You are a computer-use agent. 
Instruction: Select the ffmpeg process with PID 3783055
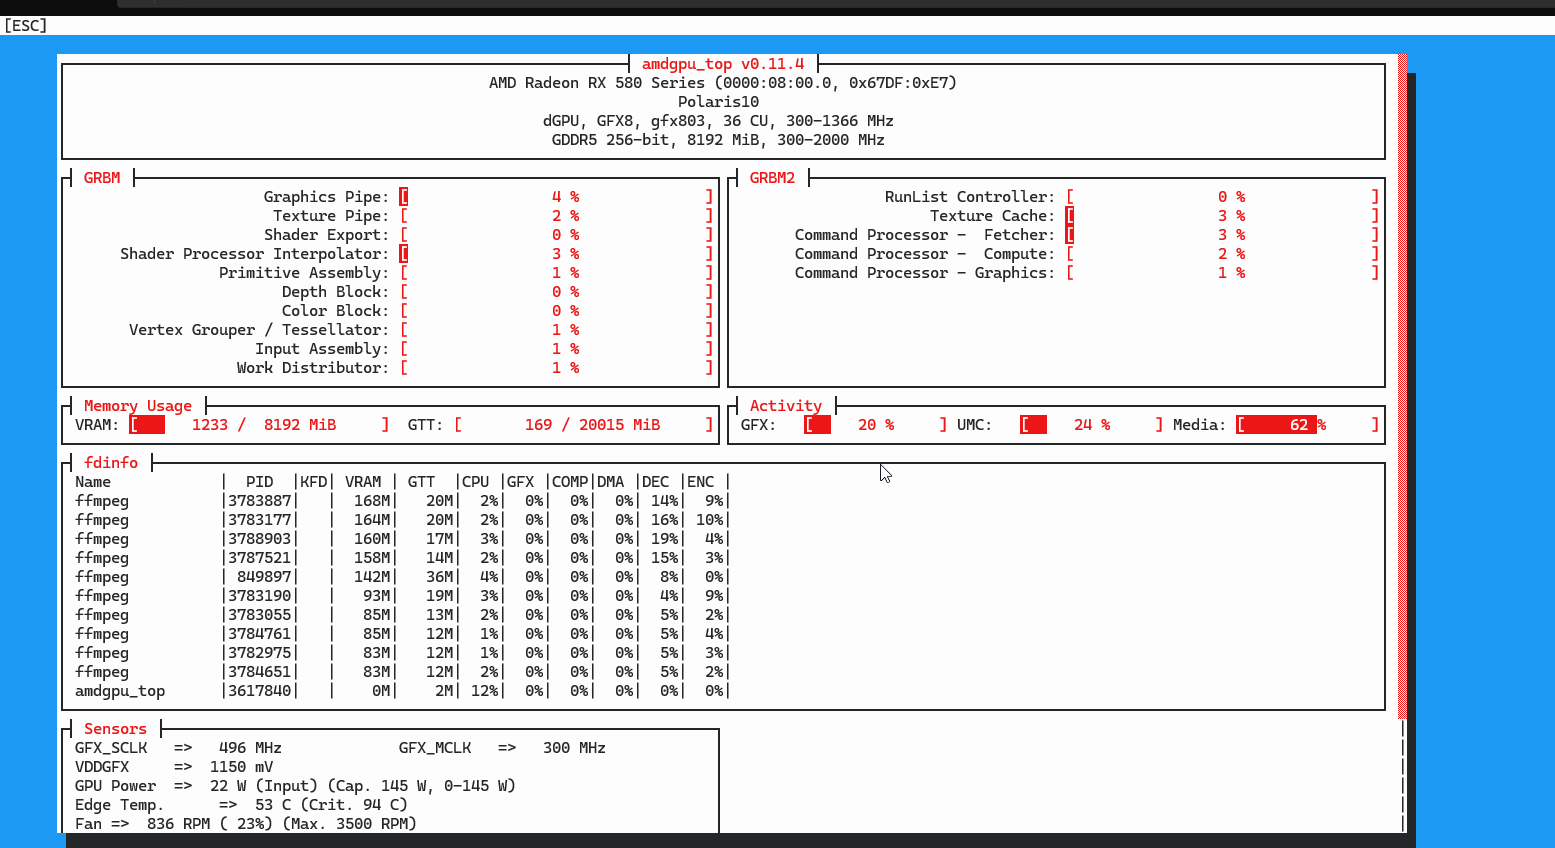pyautogui.click(x=402, y=615)
